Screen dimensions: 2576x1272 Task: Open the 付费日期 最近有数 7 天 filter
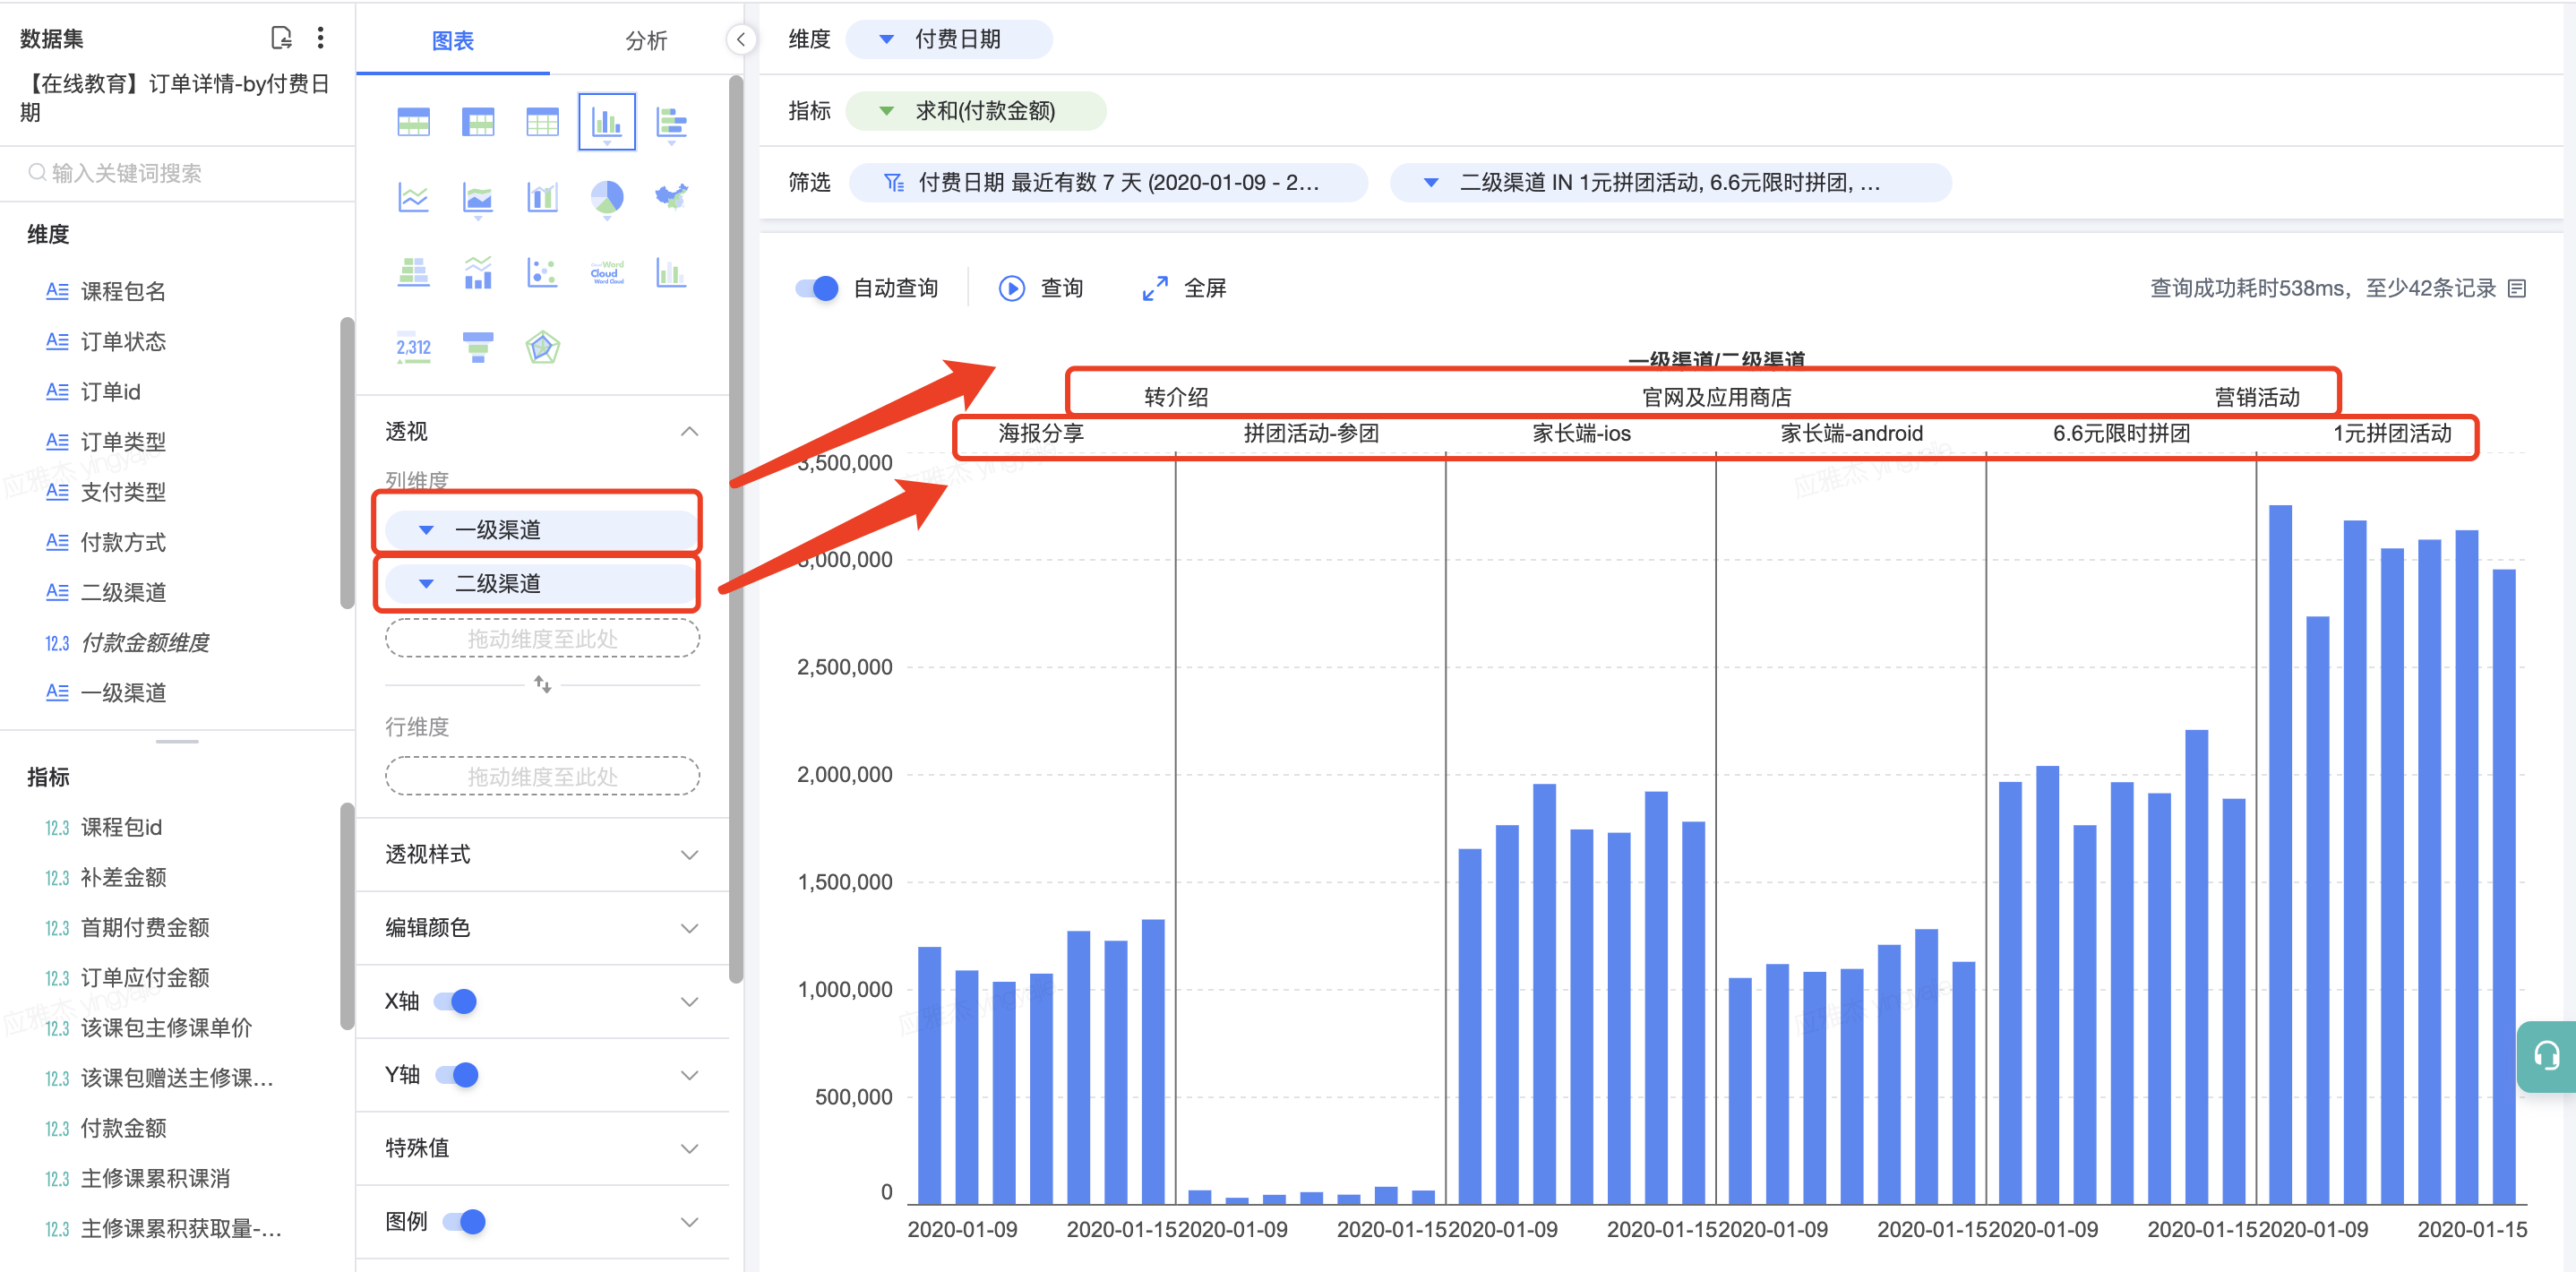(1107, 183)
